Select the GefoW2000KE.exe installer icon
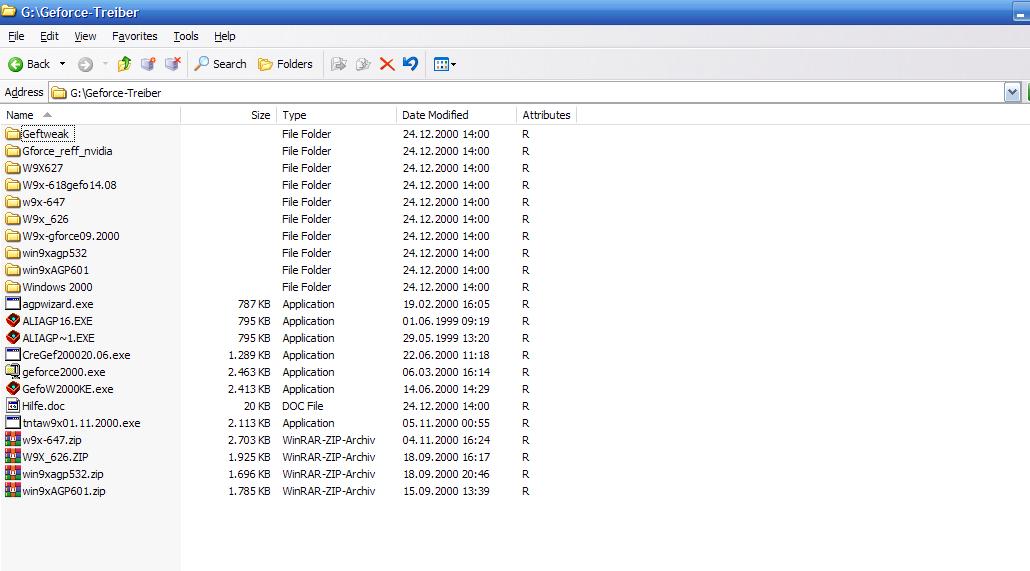The image size is (1030, 571). coord(12,389)
